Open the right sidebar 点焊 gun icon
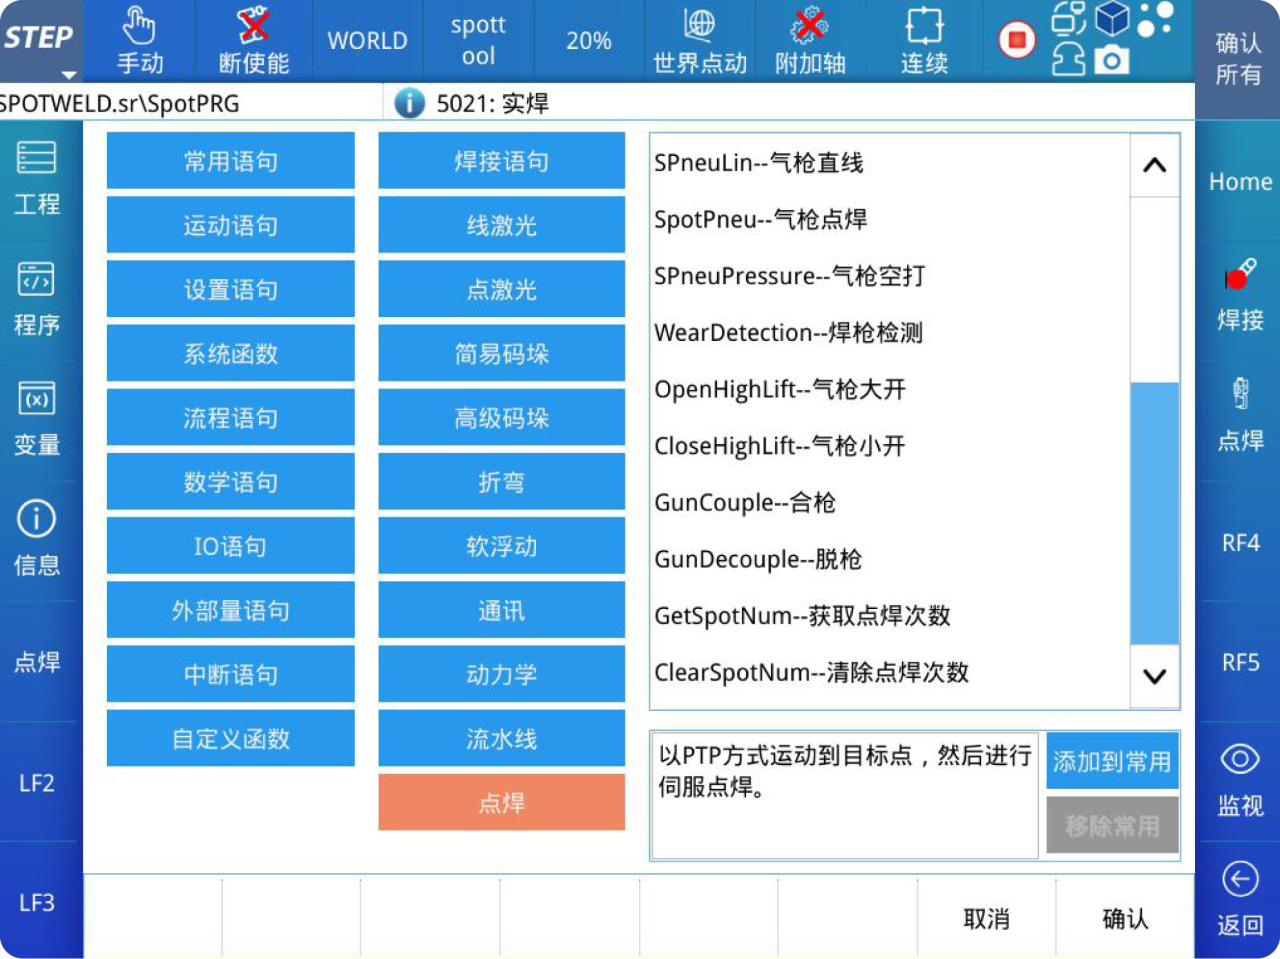 point(1240,394)
